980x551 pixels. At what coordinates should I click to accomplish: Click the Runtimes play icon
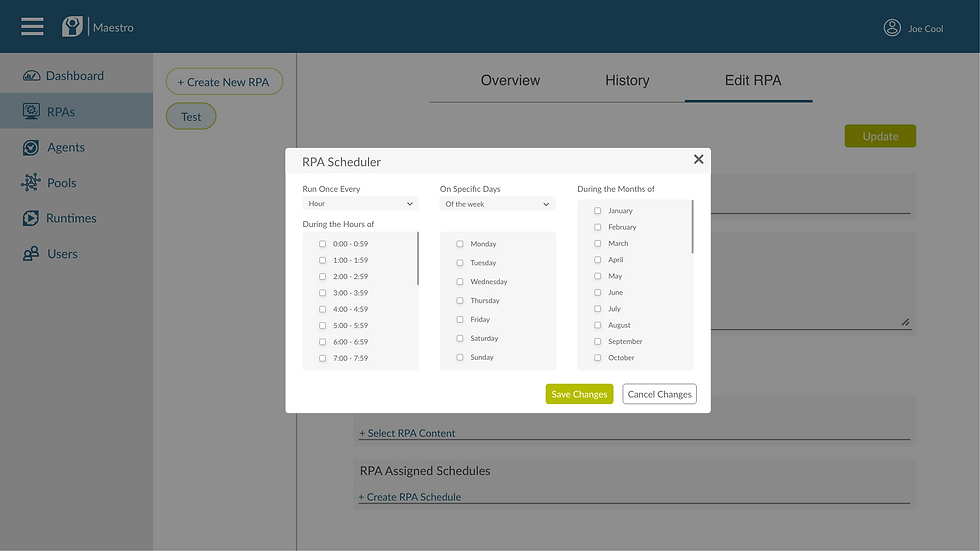(31, 218)
